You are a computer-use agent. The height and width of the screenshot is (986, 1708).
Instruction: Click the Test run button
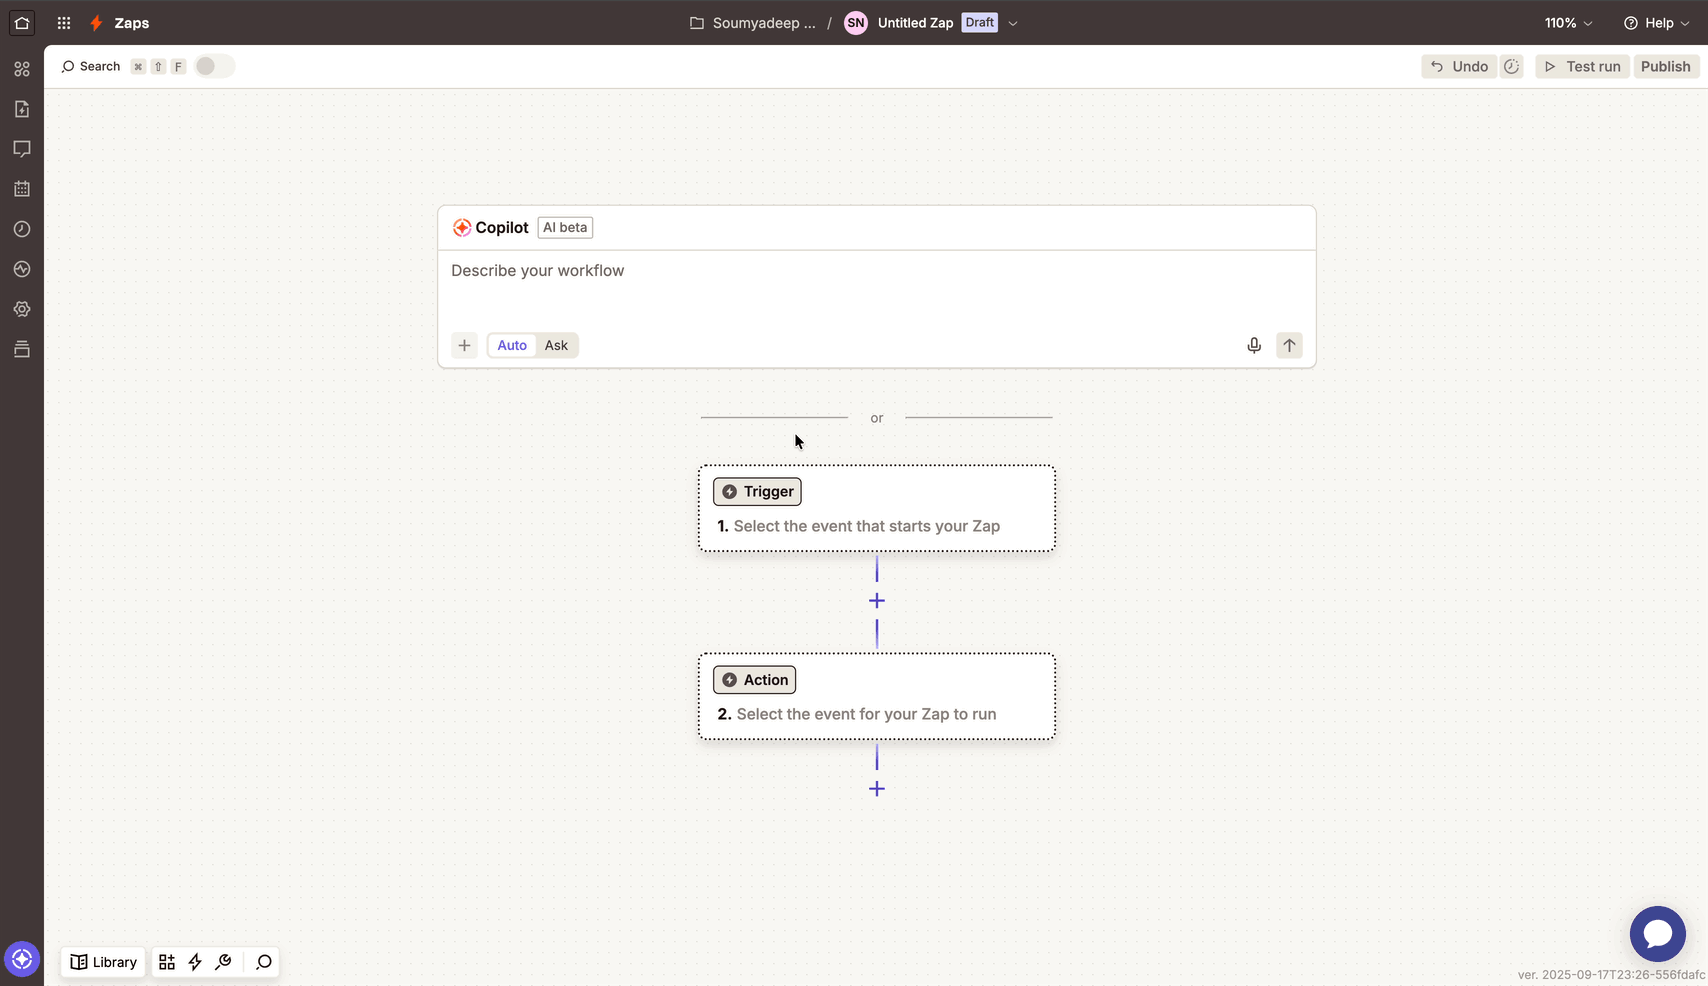coord(1582,66)
